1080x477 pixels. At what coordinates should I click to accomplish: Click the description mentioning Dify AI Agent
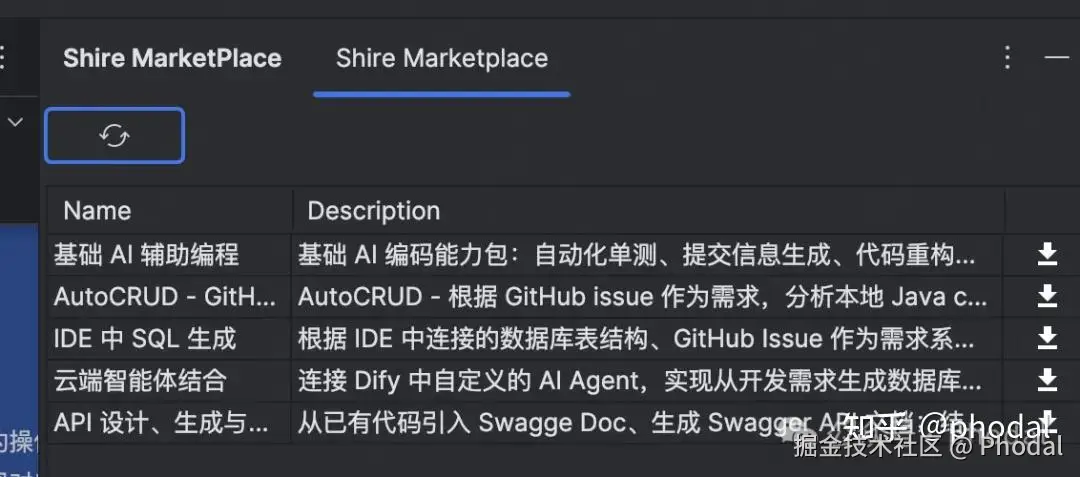(x=640, y=381)
